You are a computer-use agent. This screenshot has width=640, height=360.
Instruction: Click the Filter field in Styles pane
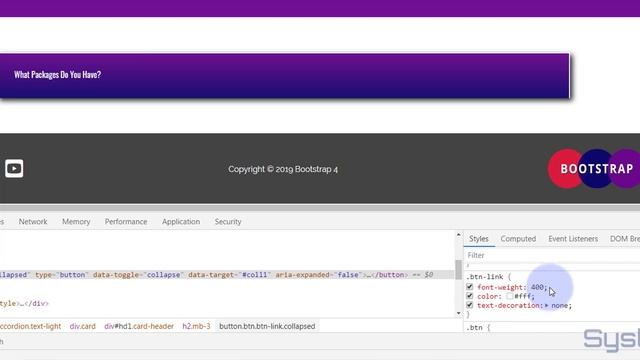[x=552, y=256]
